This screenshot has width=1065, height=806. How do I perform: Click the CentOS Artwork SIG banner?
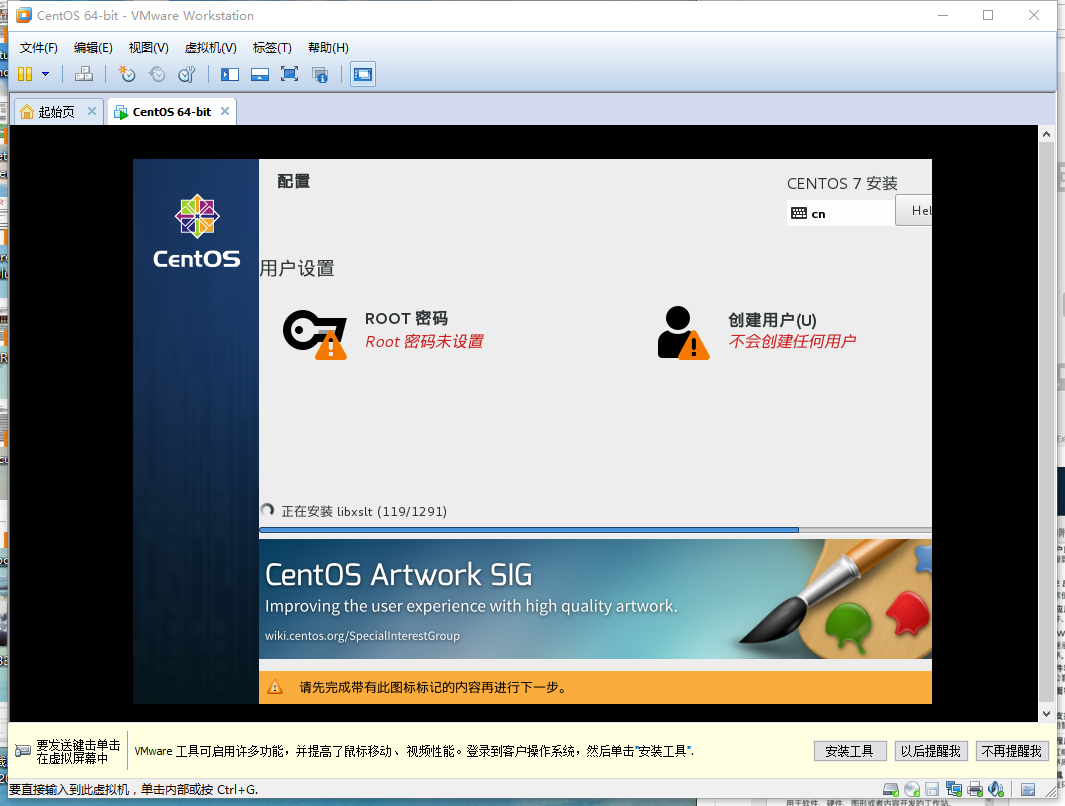click(x=595, y=599)
